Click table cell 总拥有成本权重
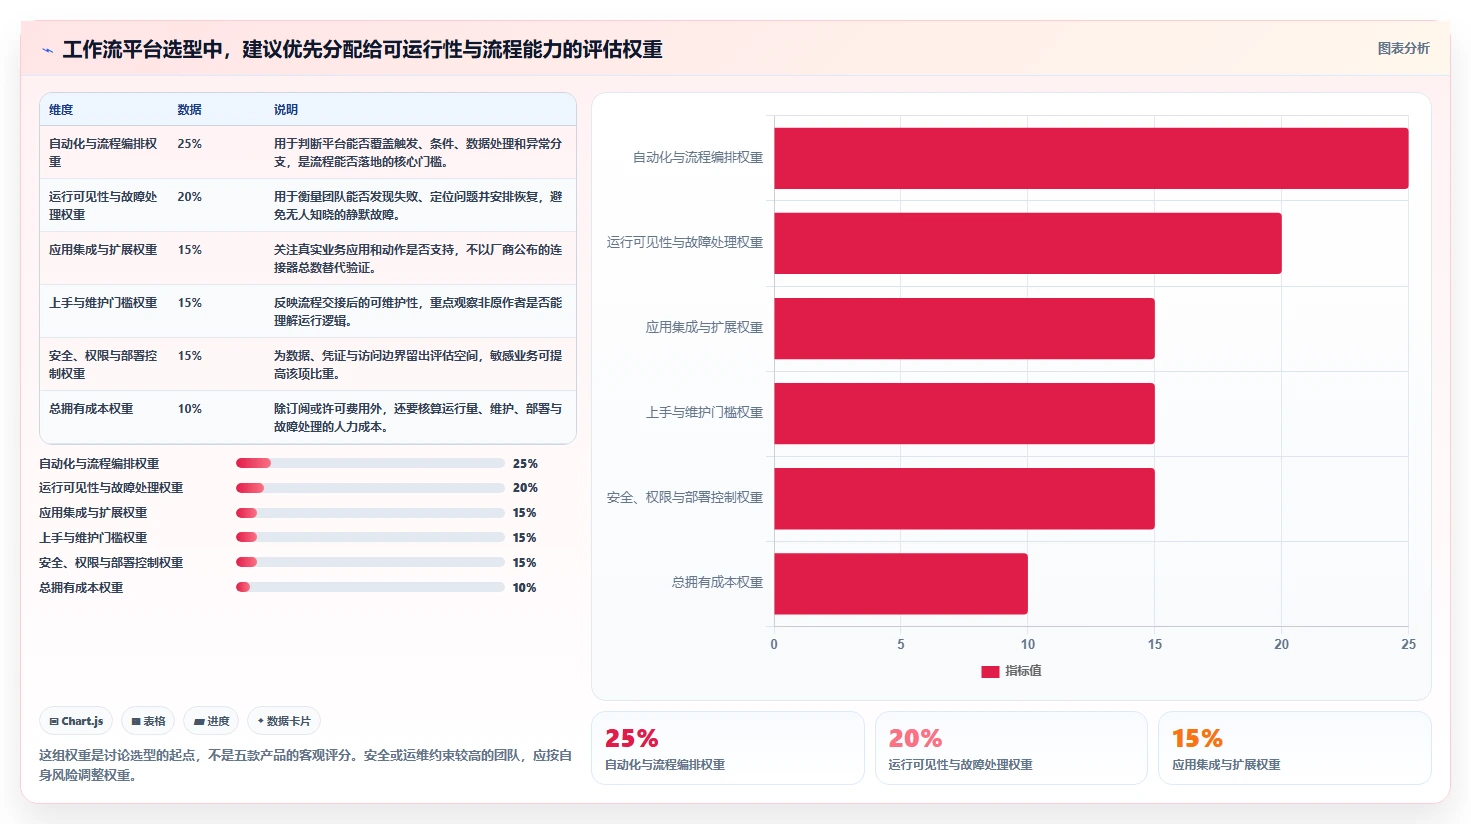The width and height of the screenshot is (1471, 824). [91, 409]
